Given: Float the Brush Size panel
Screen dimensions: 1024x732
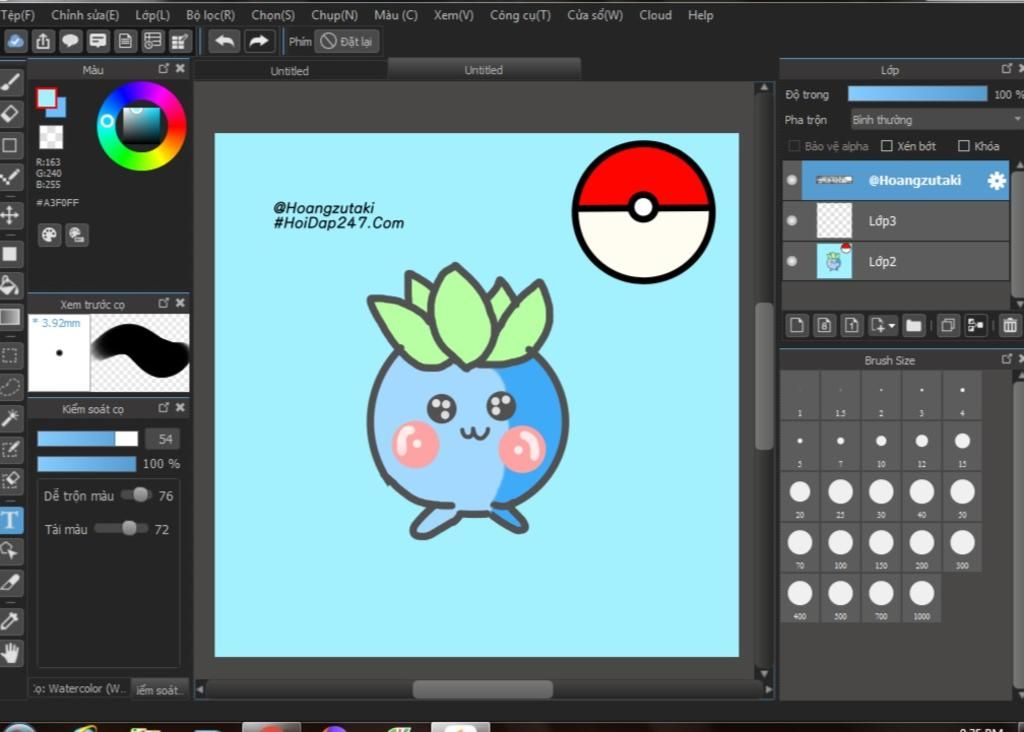Looking at the screenshot, I should click(x=1006, y=359).
